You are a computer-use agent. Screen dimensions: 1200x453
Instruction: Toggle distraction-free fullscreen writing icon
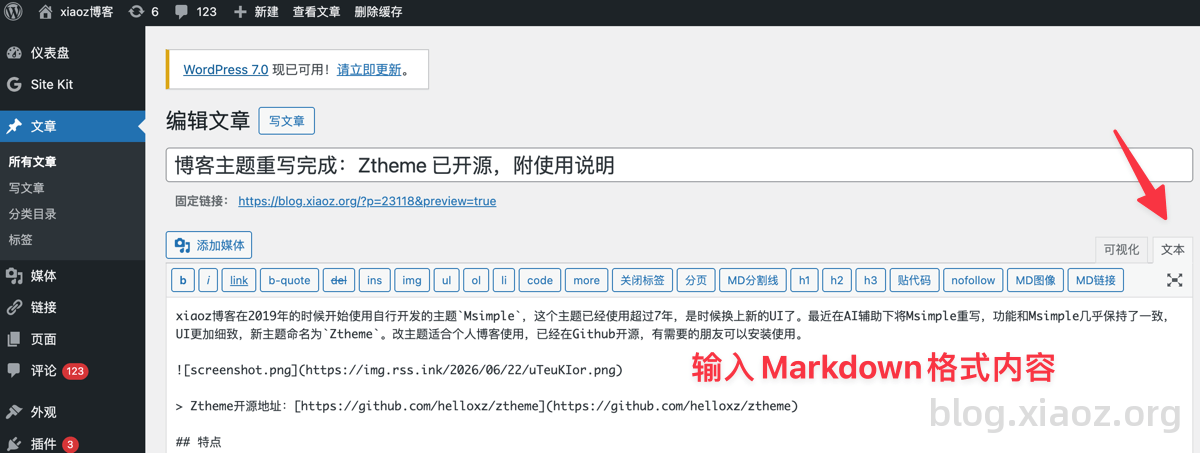coord(1175,280)
